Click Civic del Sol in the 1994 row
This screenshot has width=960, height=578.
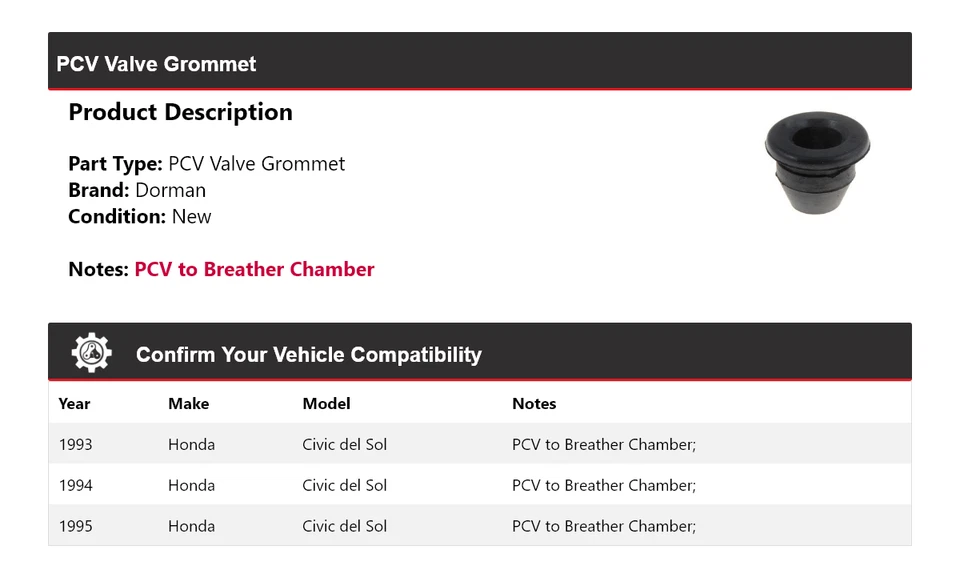(344, 485)
